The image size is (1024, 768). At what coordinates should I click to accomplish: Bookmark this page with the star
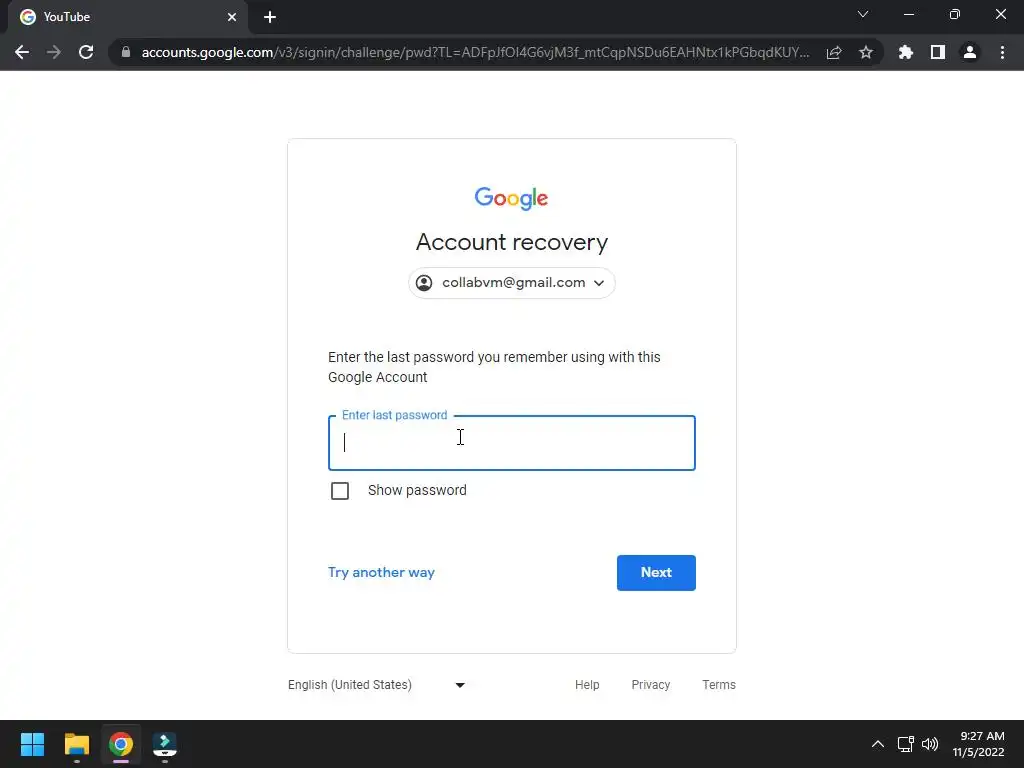866,52
